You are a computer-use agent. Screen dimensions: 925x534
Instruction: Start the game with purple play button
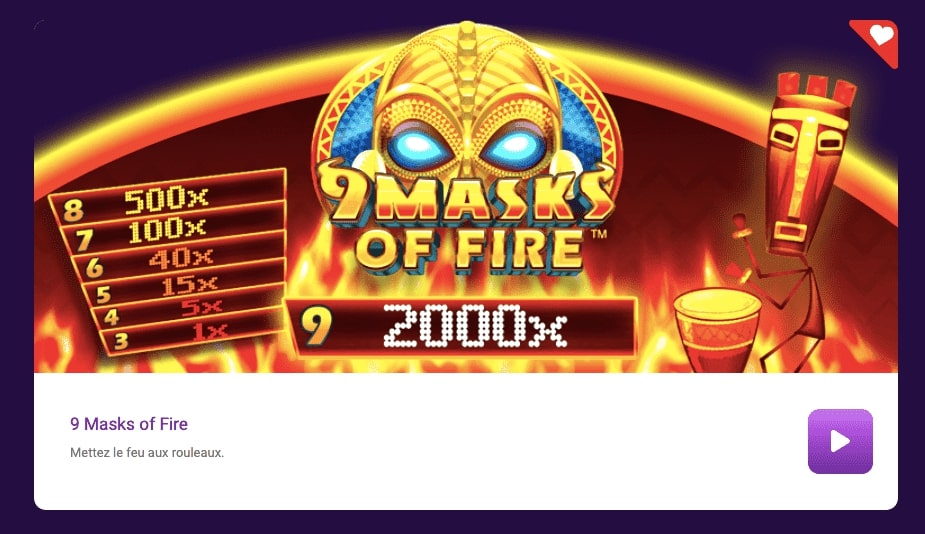(840, 441)
